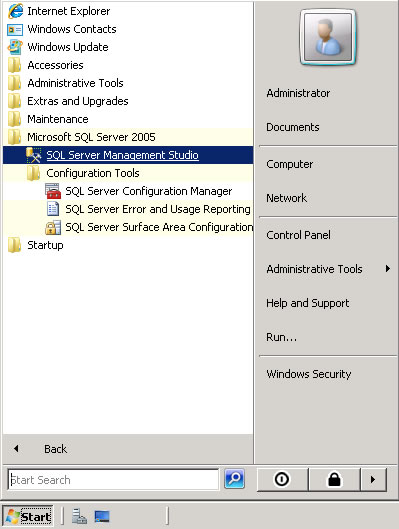Click the magnifier search button
Screen dimensions: 399x529
[234, 479]
